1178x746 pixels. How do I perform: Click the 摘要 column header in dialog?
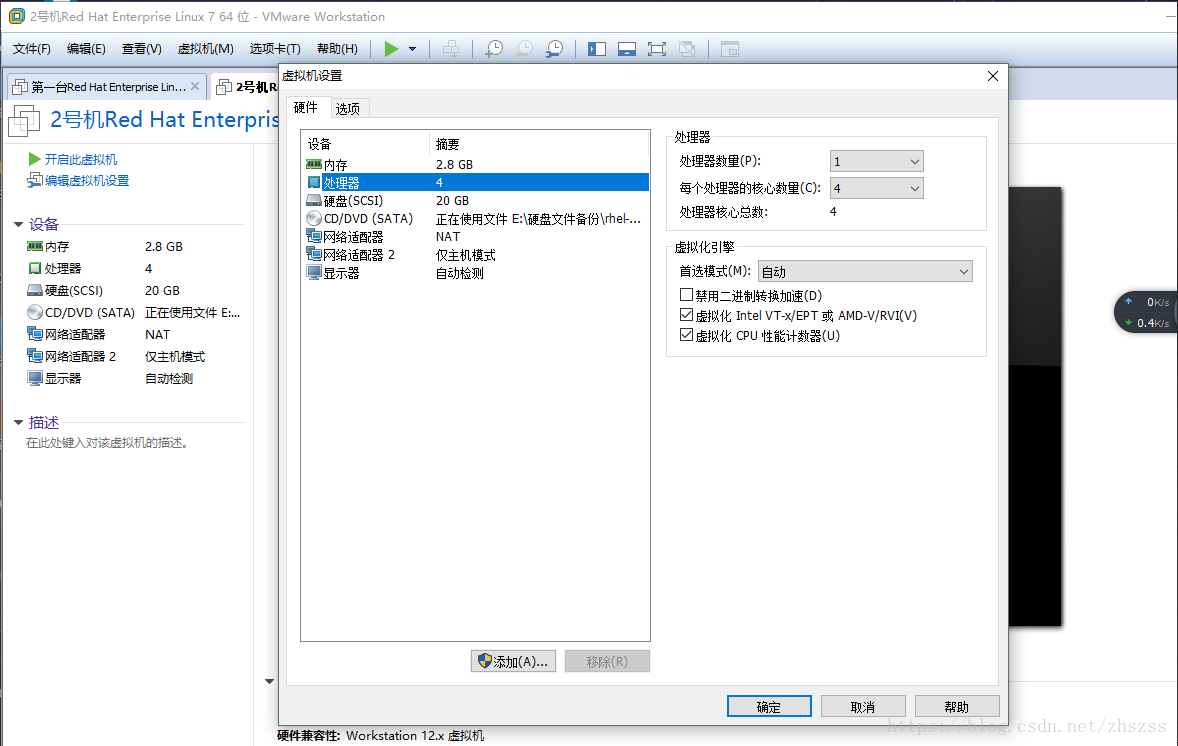coord(539,143)
